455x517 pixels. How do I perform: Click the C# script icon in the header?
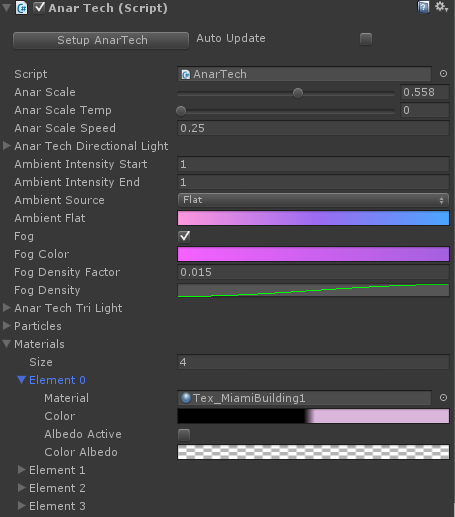22,8
